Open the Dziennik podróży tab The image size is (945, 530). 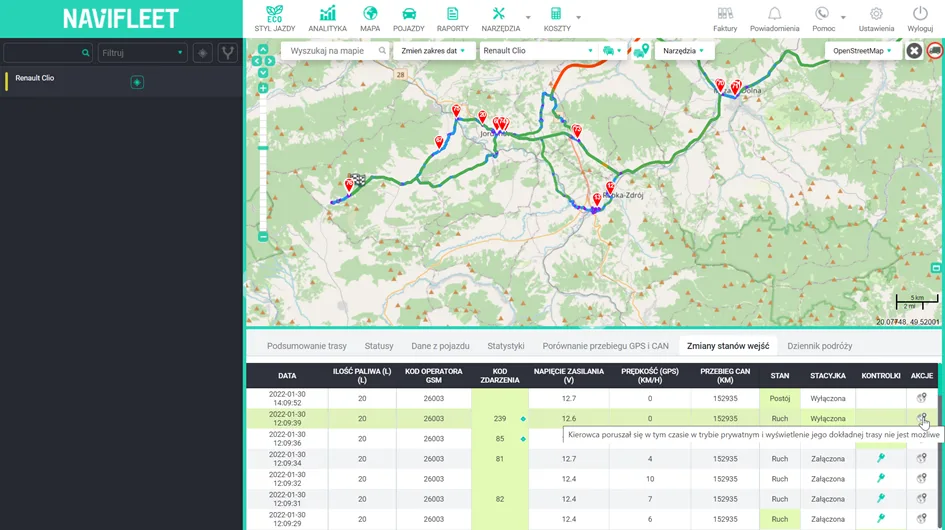coord(820,346)
